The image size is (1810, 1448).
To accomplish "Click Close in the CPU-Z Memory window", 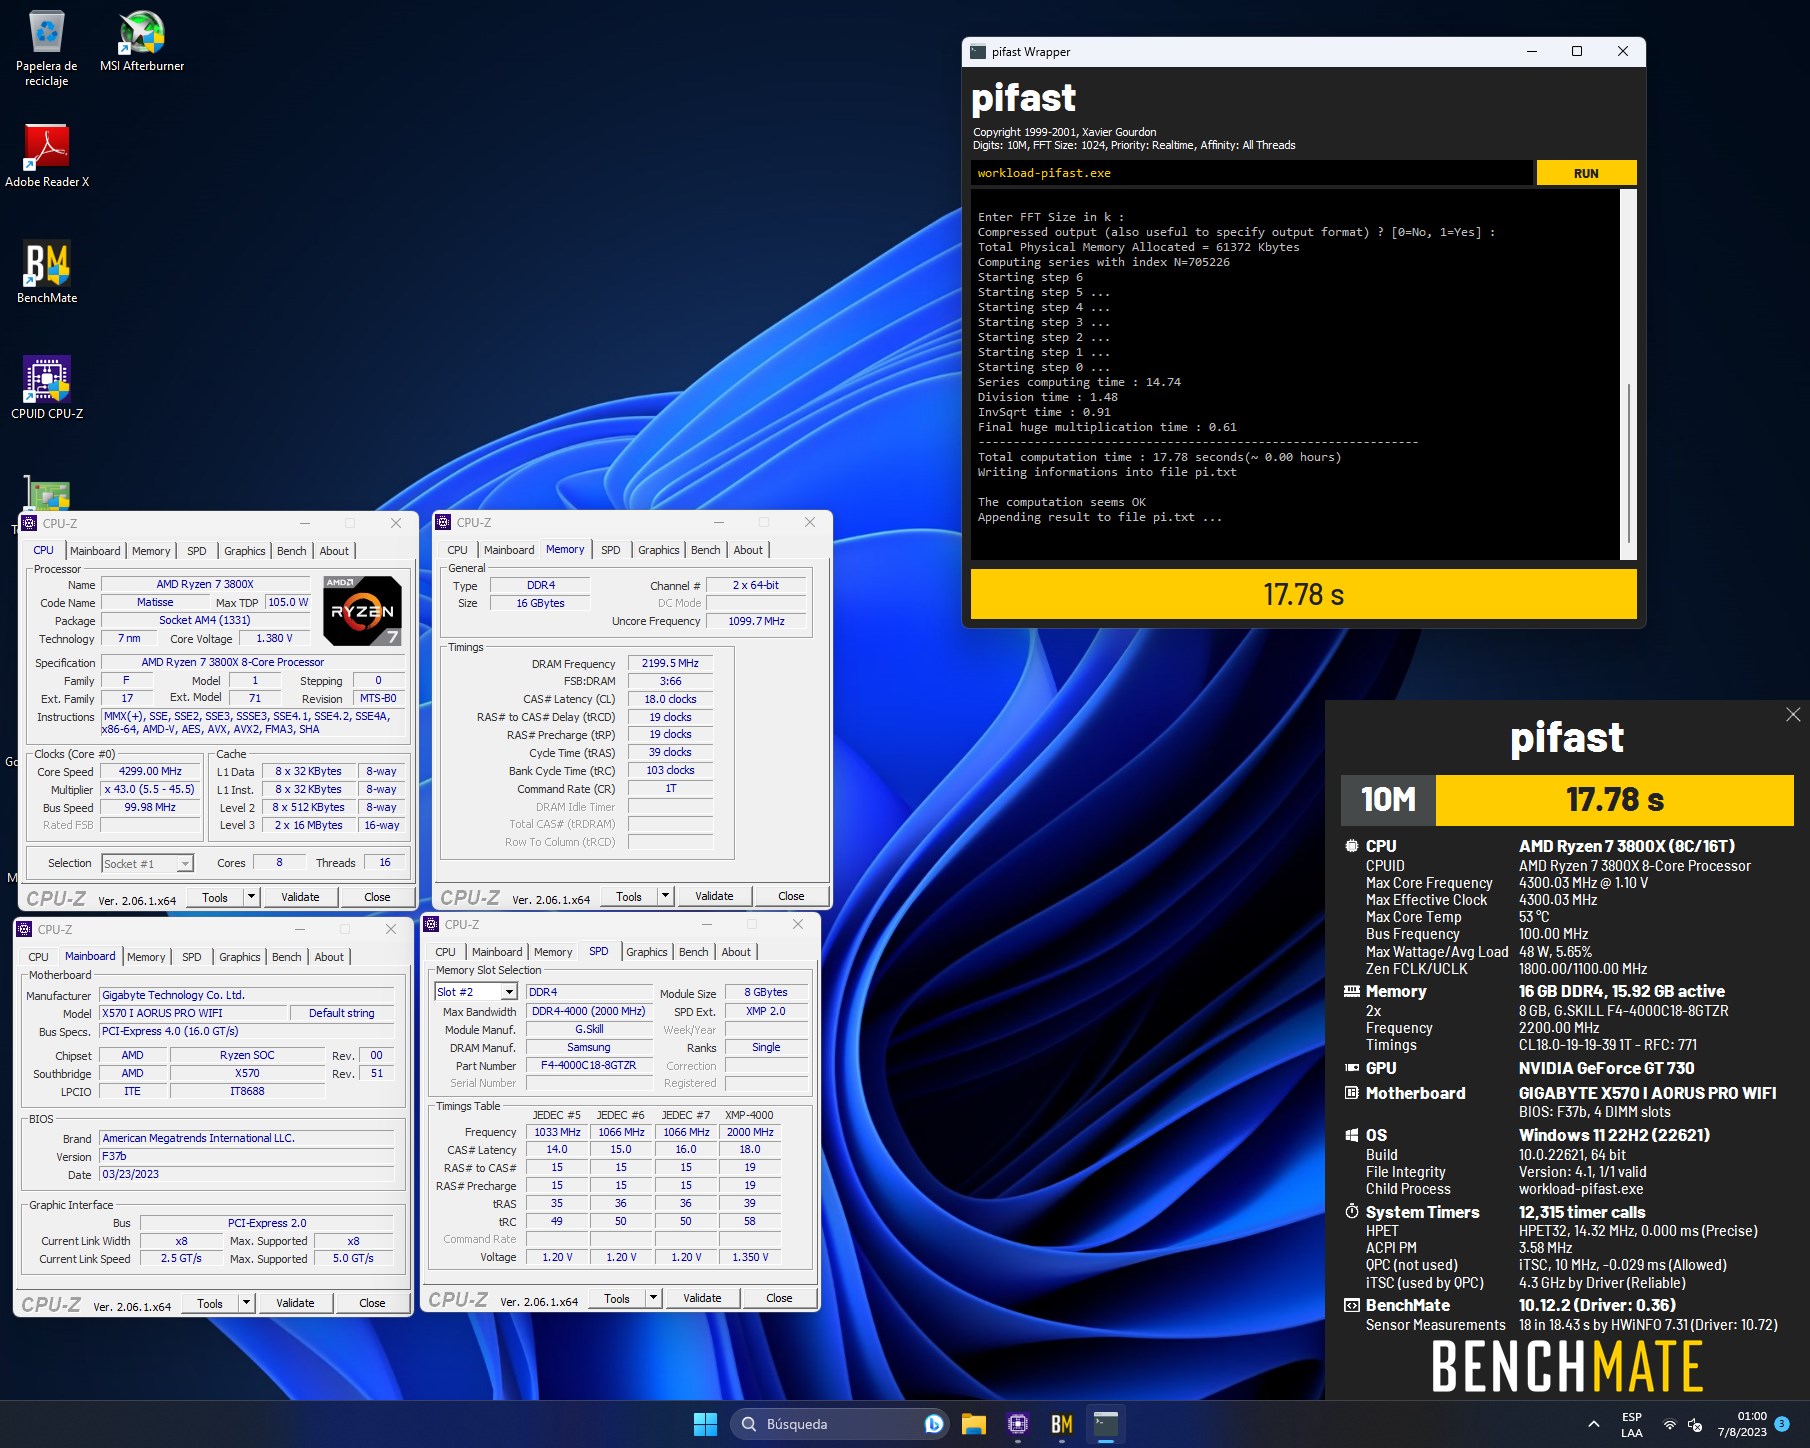I will point(791,896).
